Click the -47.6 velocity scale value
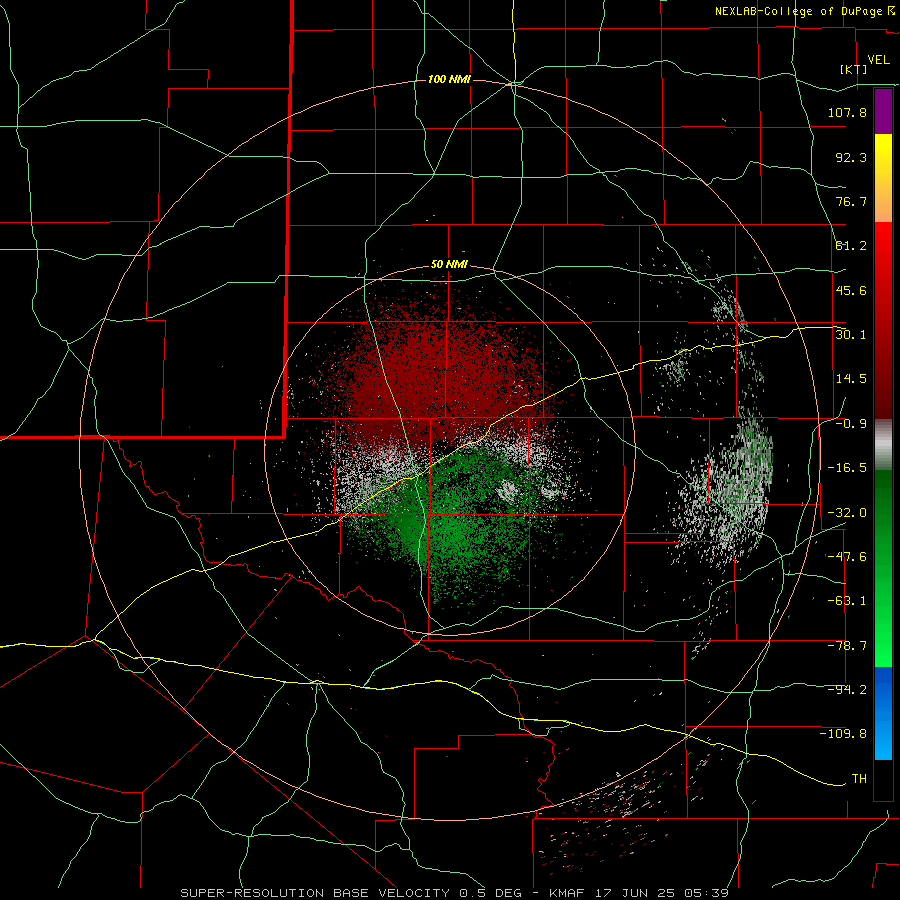900x900 pixels. click(x=847, y=557)
